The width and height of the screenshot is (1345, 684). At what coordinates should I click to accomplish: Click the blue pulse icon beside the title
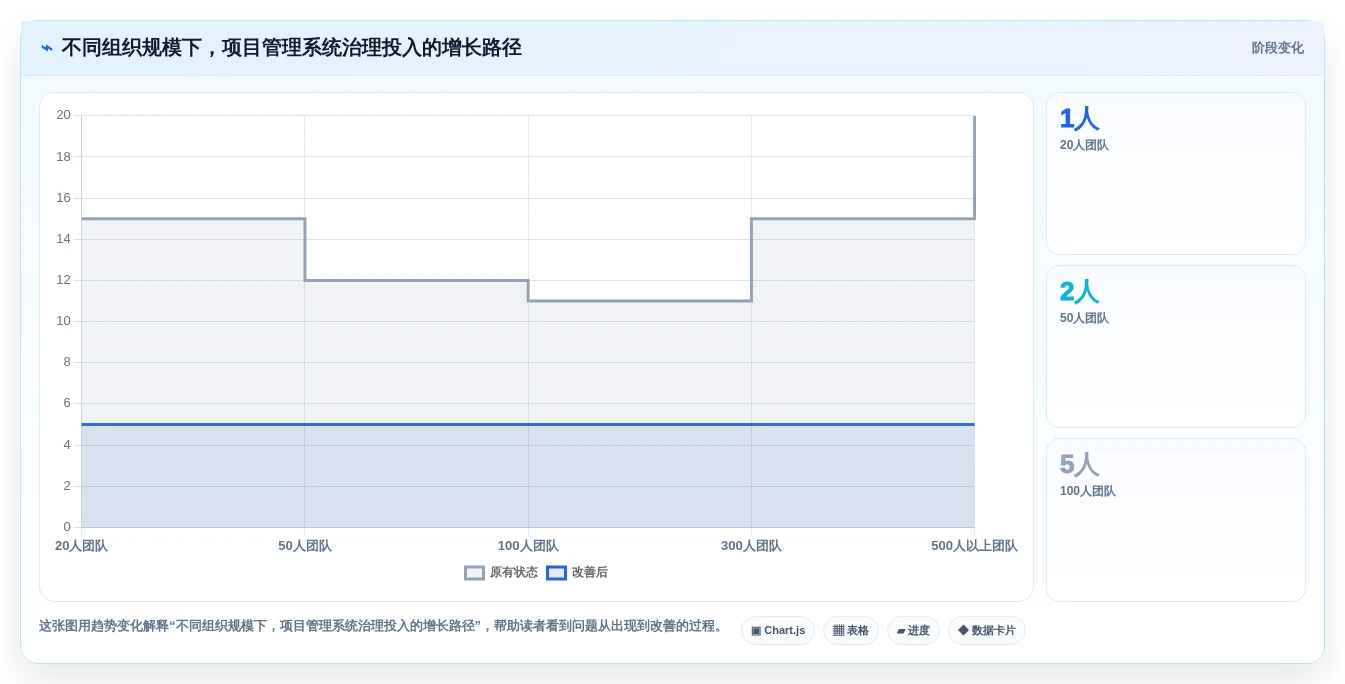click(47, 48)
